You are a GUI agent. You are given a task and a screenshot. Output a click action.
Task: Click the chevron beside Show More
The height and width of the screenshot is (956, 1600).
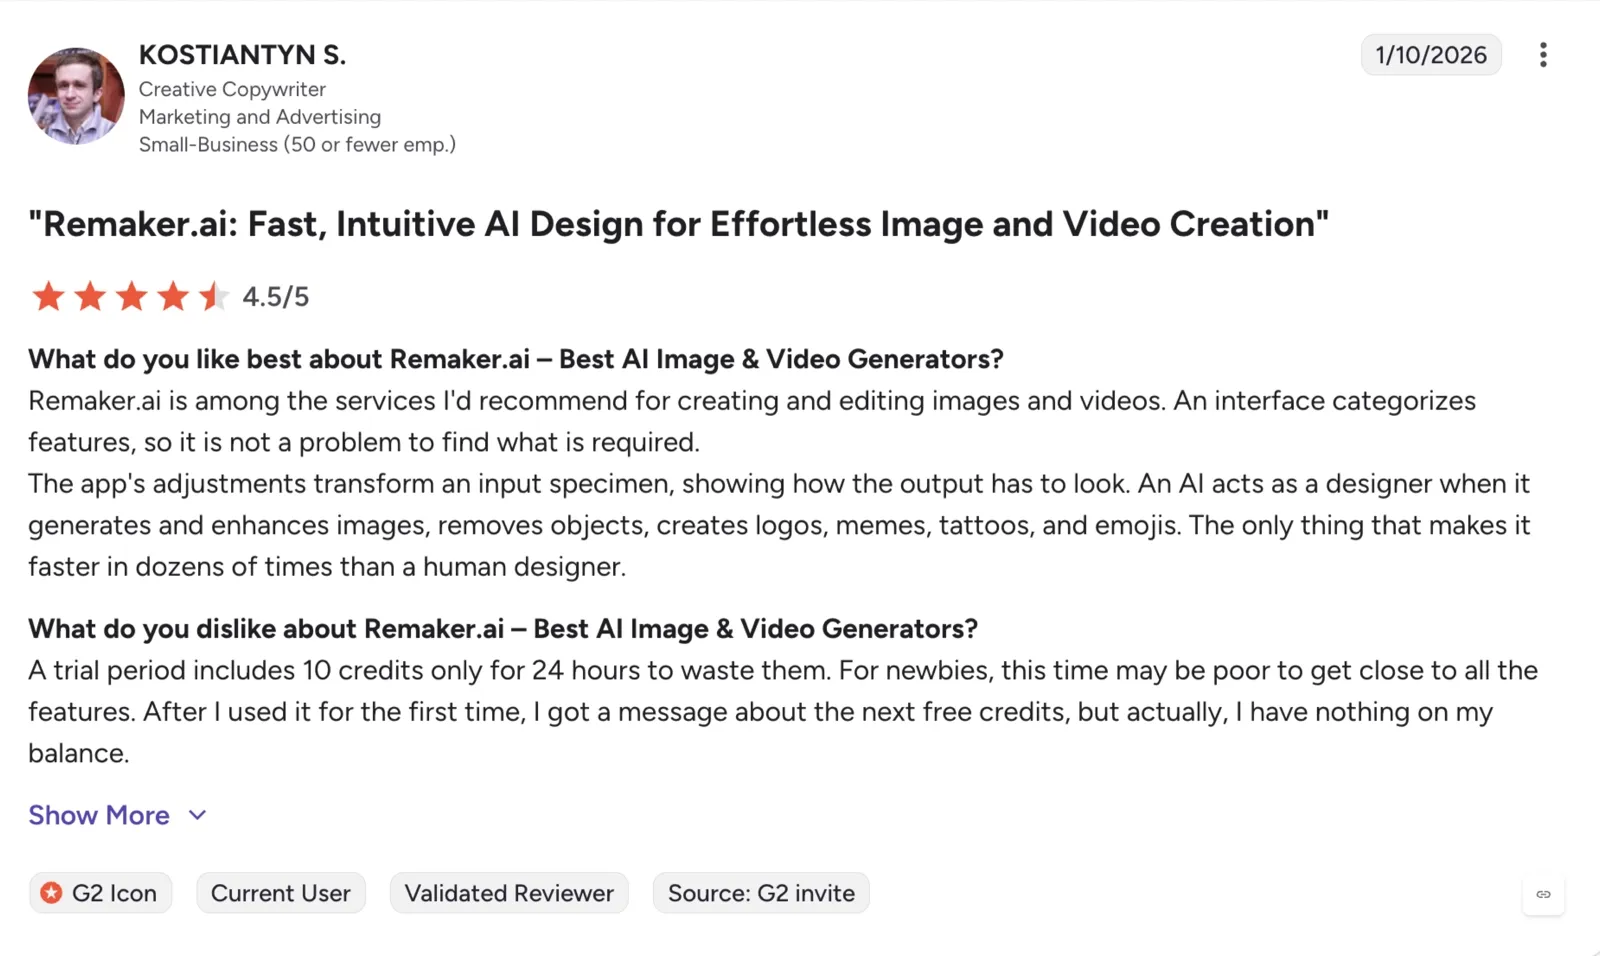(x=197, y=815)
